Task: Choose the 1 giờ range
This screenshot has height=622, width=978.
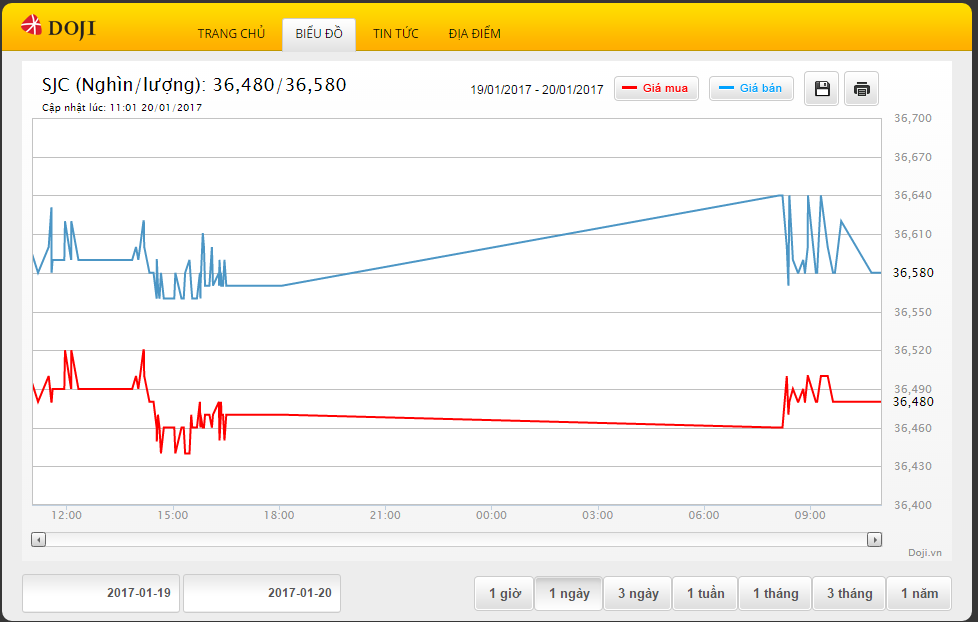Action: (x=504, y=593)
